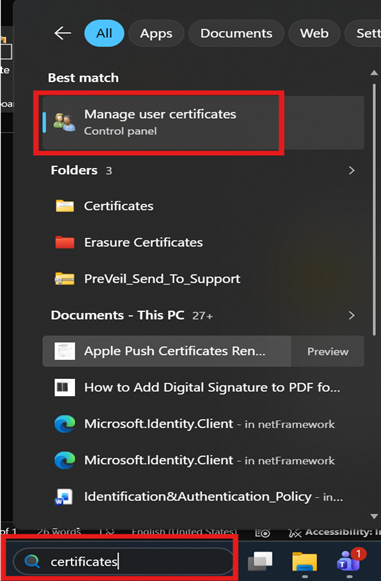
Task: Open first Microsoft.Identity.Client result
Action: [x=203, y=424]
